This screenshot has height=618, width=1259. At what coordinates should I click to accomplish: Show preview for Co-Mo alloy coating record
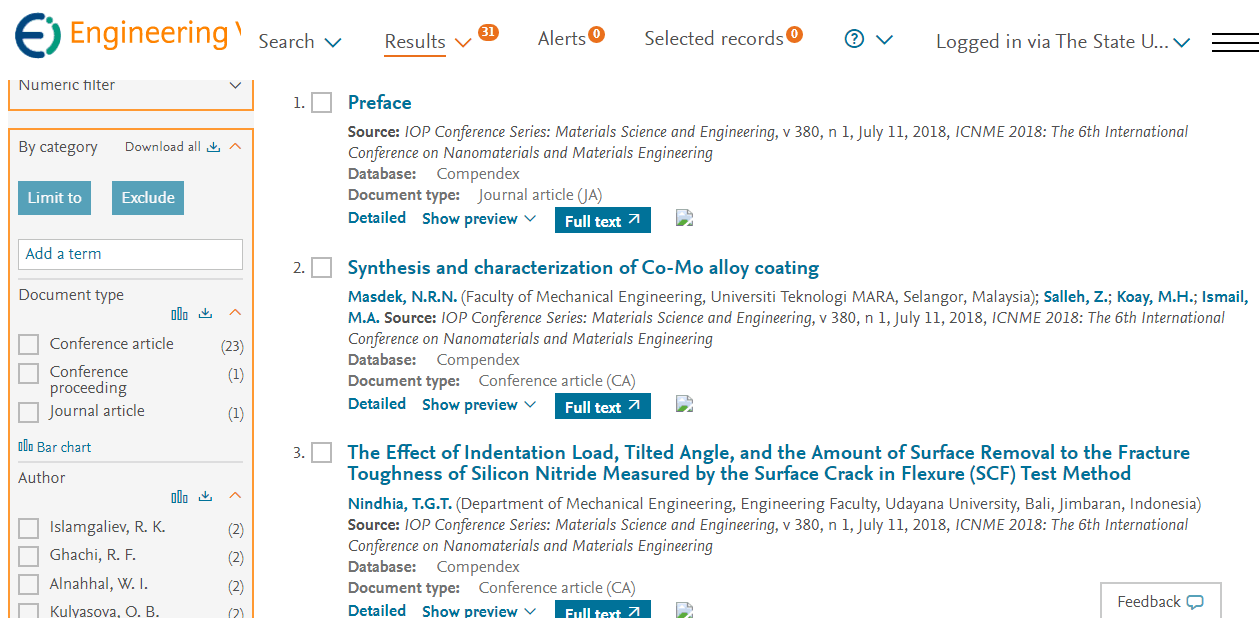point(479,404)
